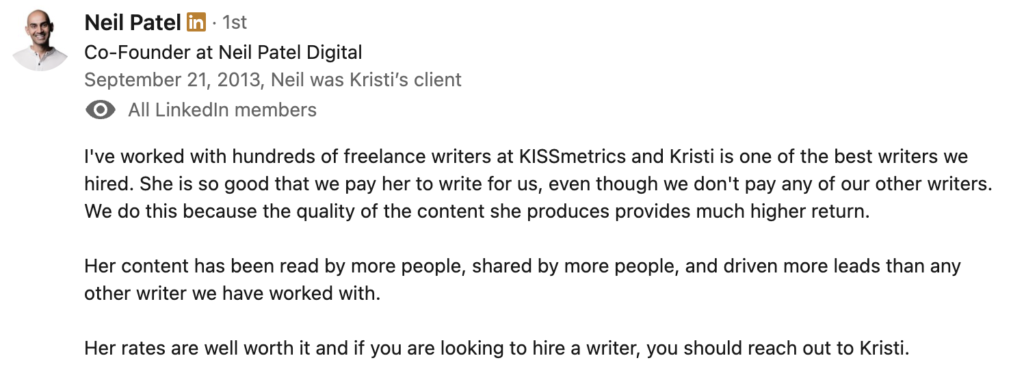Viewport: 1024px width, 369px height.
Task: Click the sentence beginning "She is so good"
Action: pos(566,185)
